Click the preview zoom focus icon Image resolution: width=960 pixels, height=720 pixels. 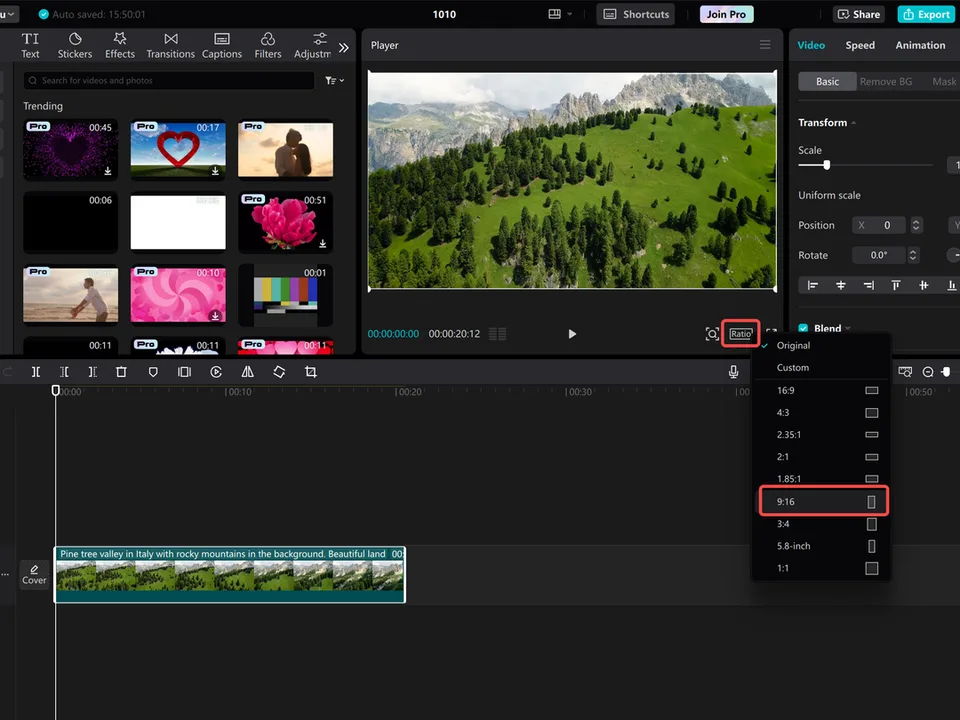click(x=711, y=334)
